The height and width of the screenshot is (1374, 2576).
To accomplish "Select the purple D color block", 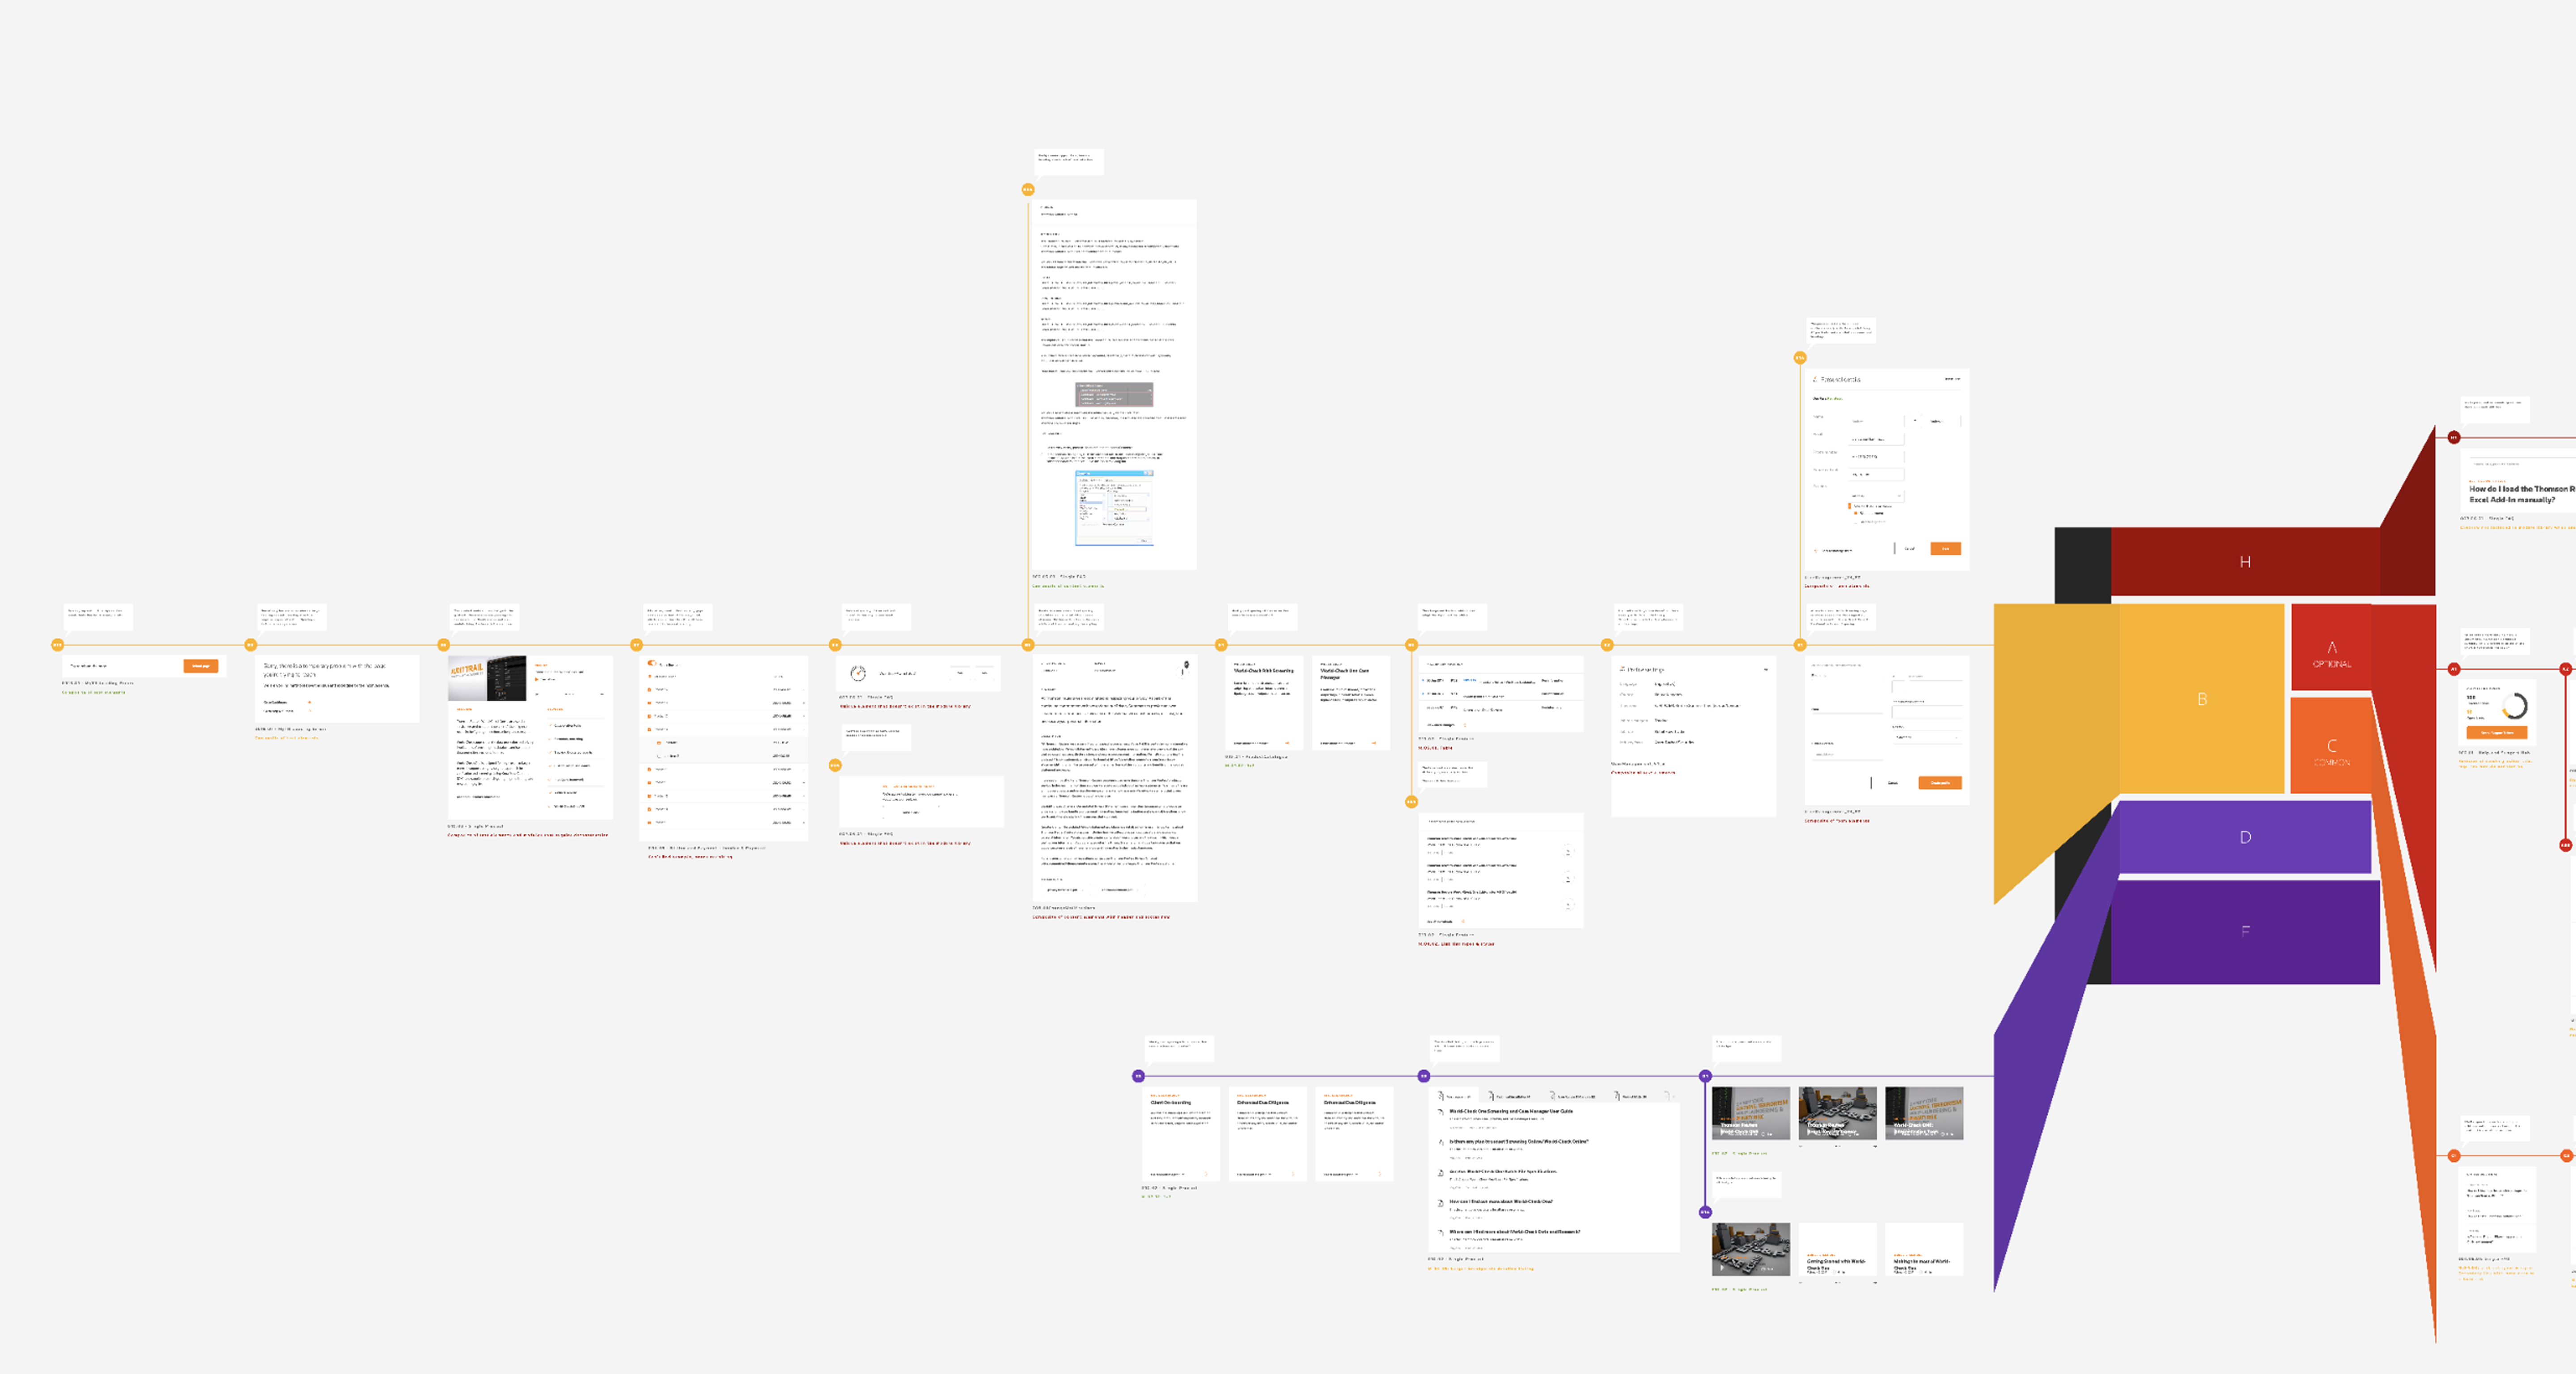I will pos(2245,837).
